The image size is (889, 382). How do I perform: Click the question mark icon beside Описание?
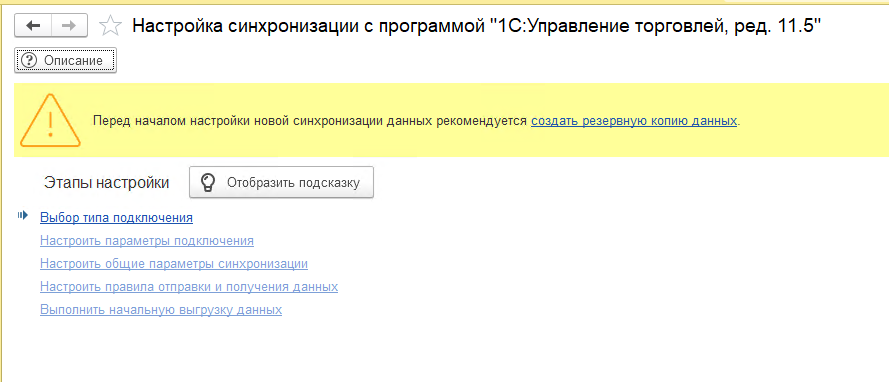pyautogui.click(x=27, y=61)
